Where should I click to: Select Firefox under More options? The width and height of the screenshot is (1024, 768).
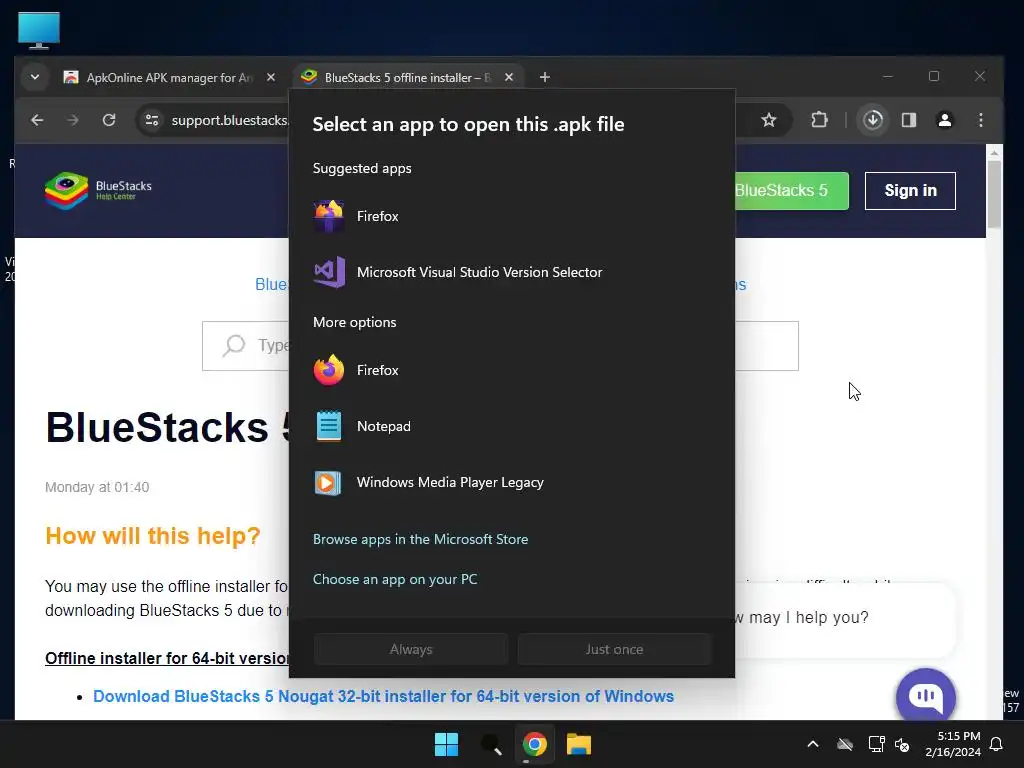click(x=511, y=370)
